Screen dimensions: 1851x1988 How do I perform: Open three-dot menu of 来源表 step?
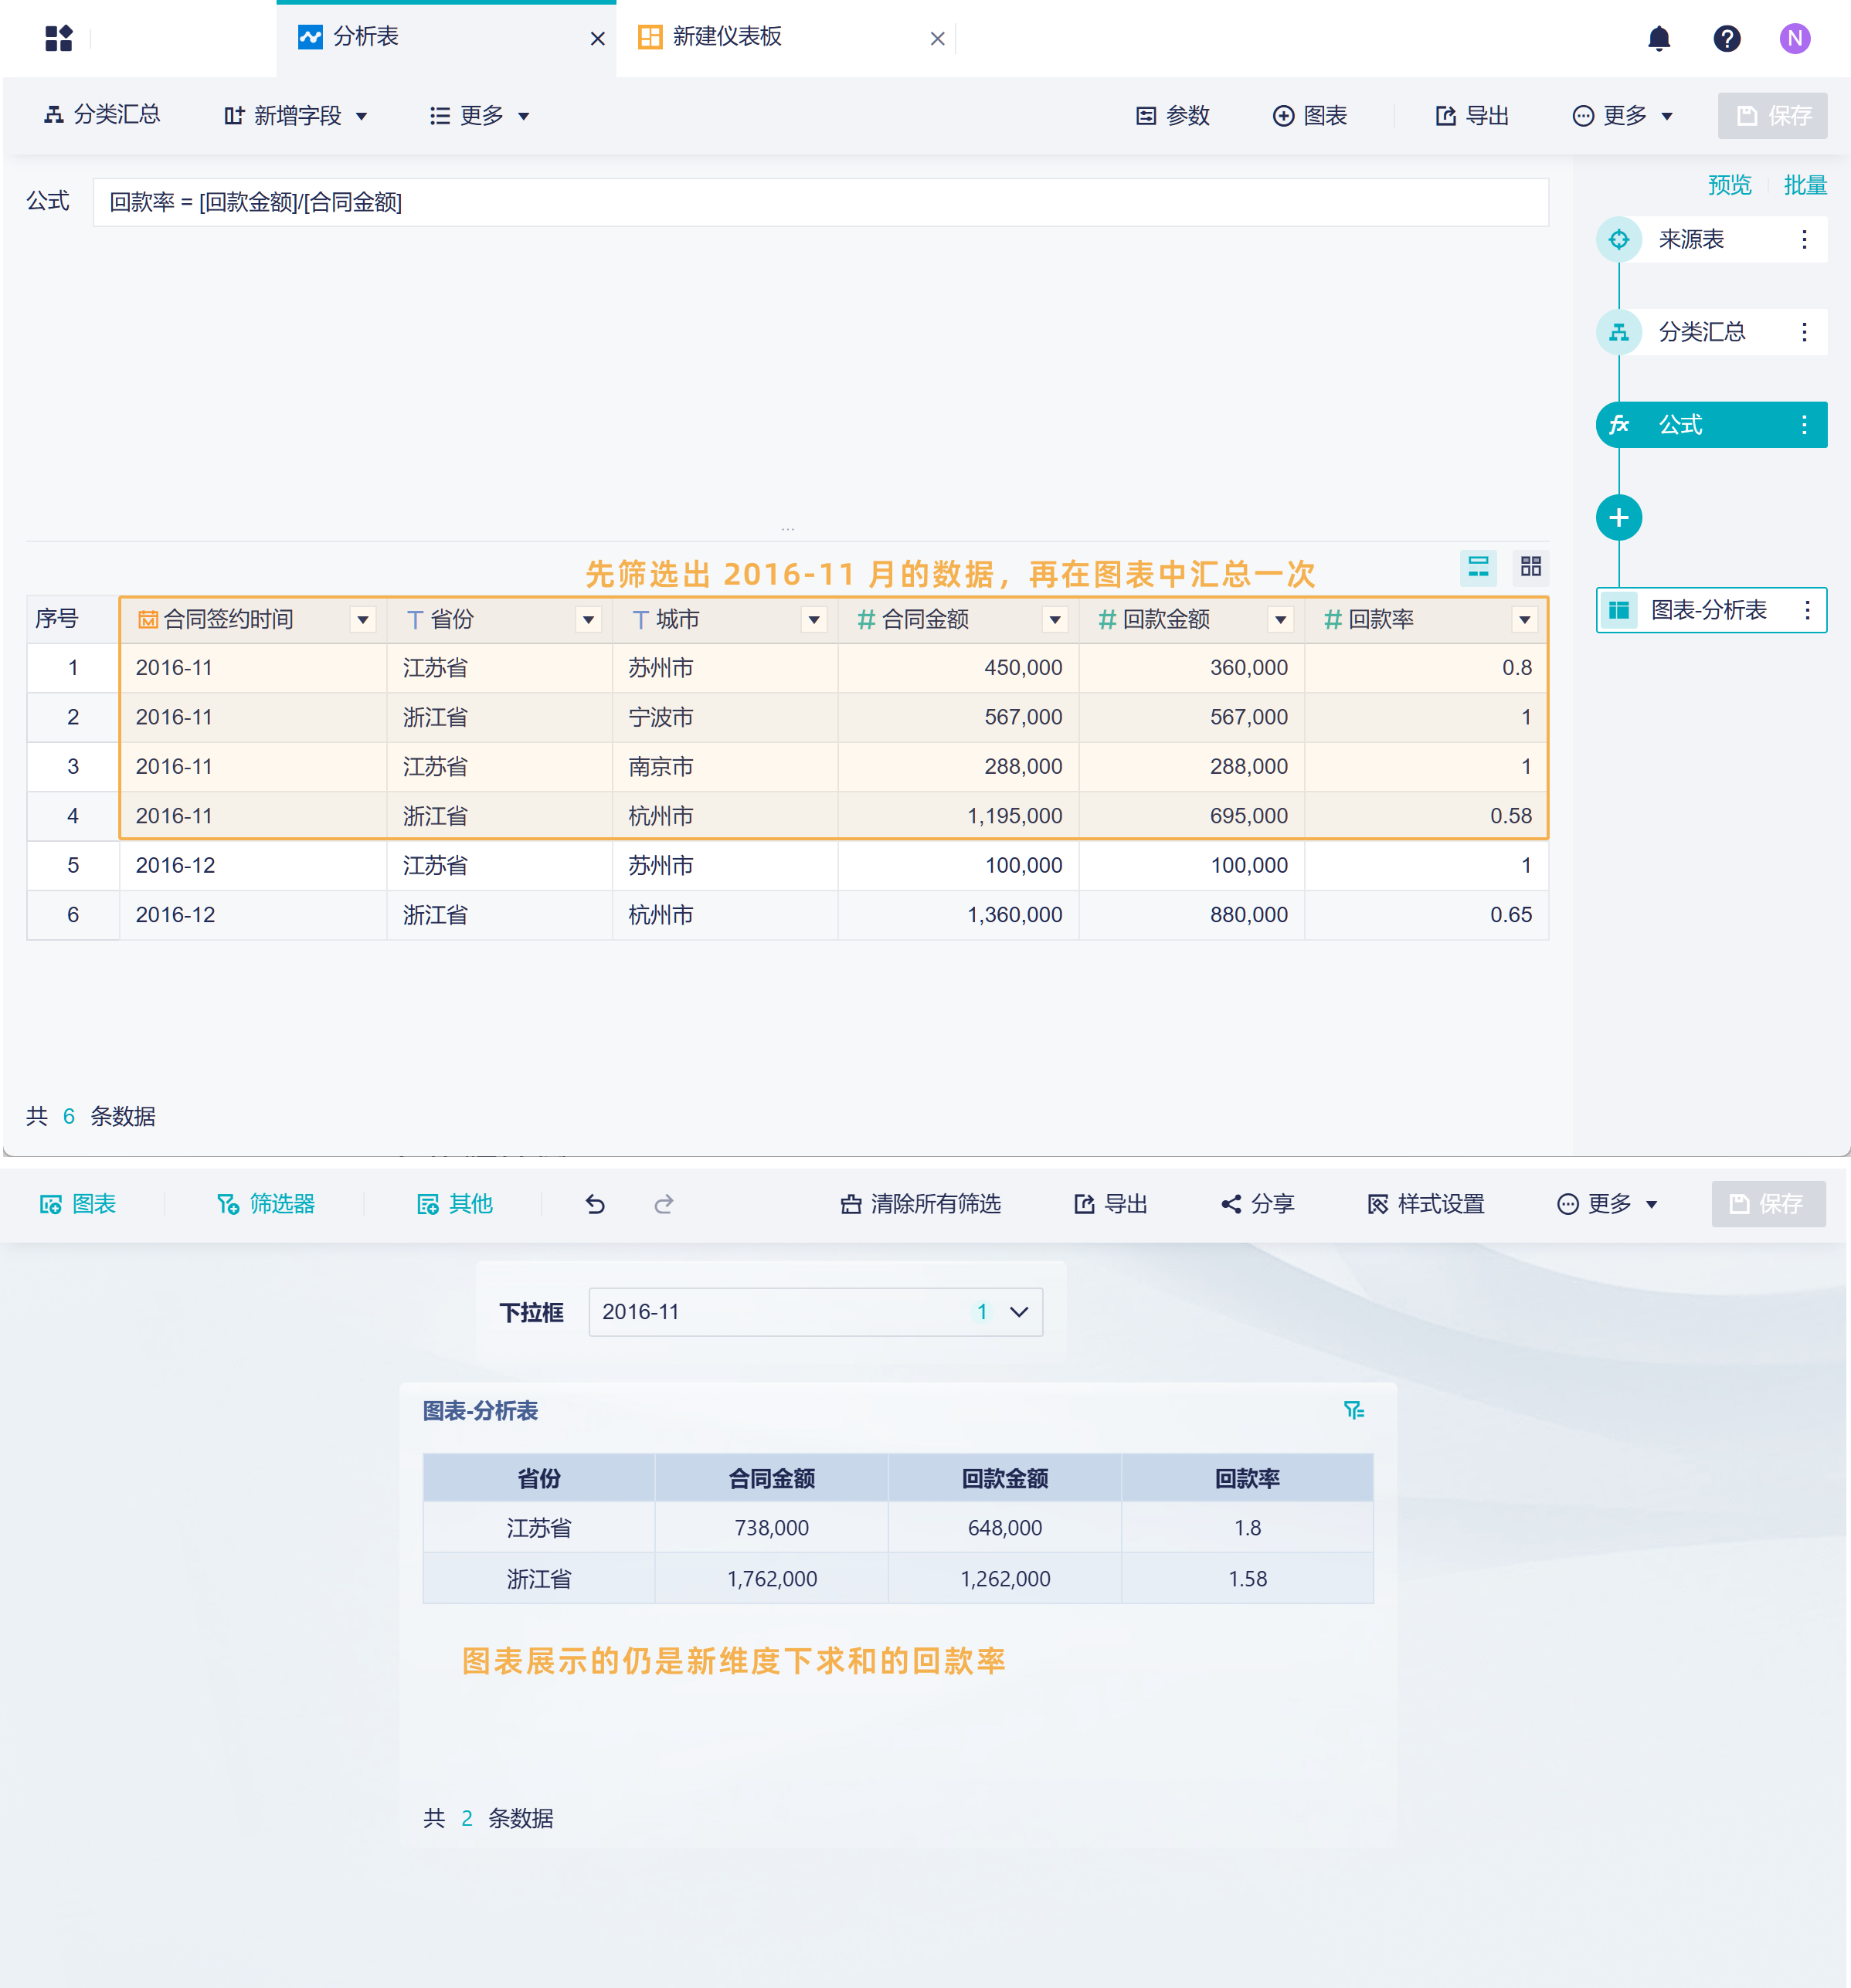tap(1803, 239)
